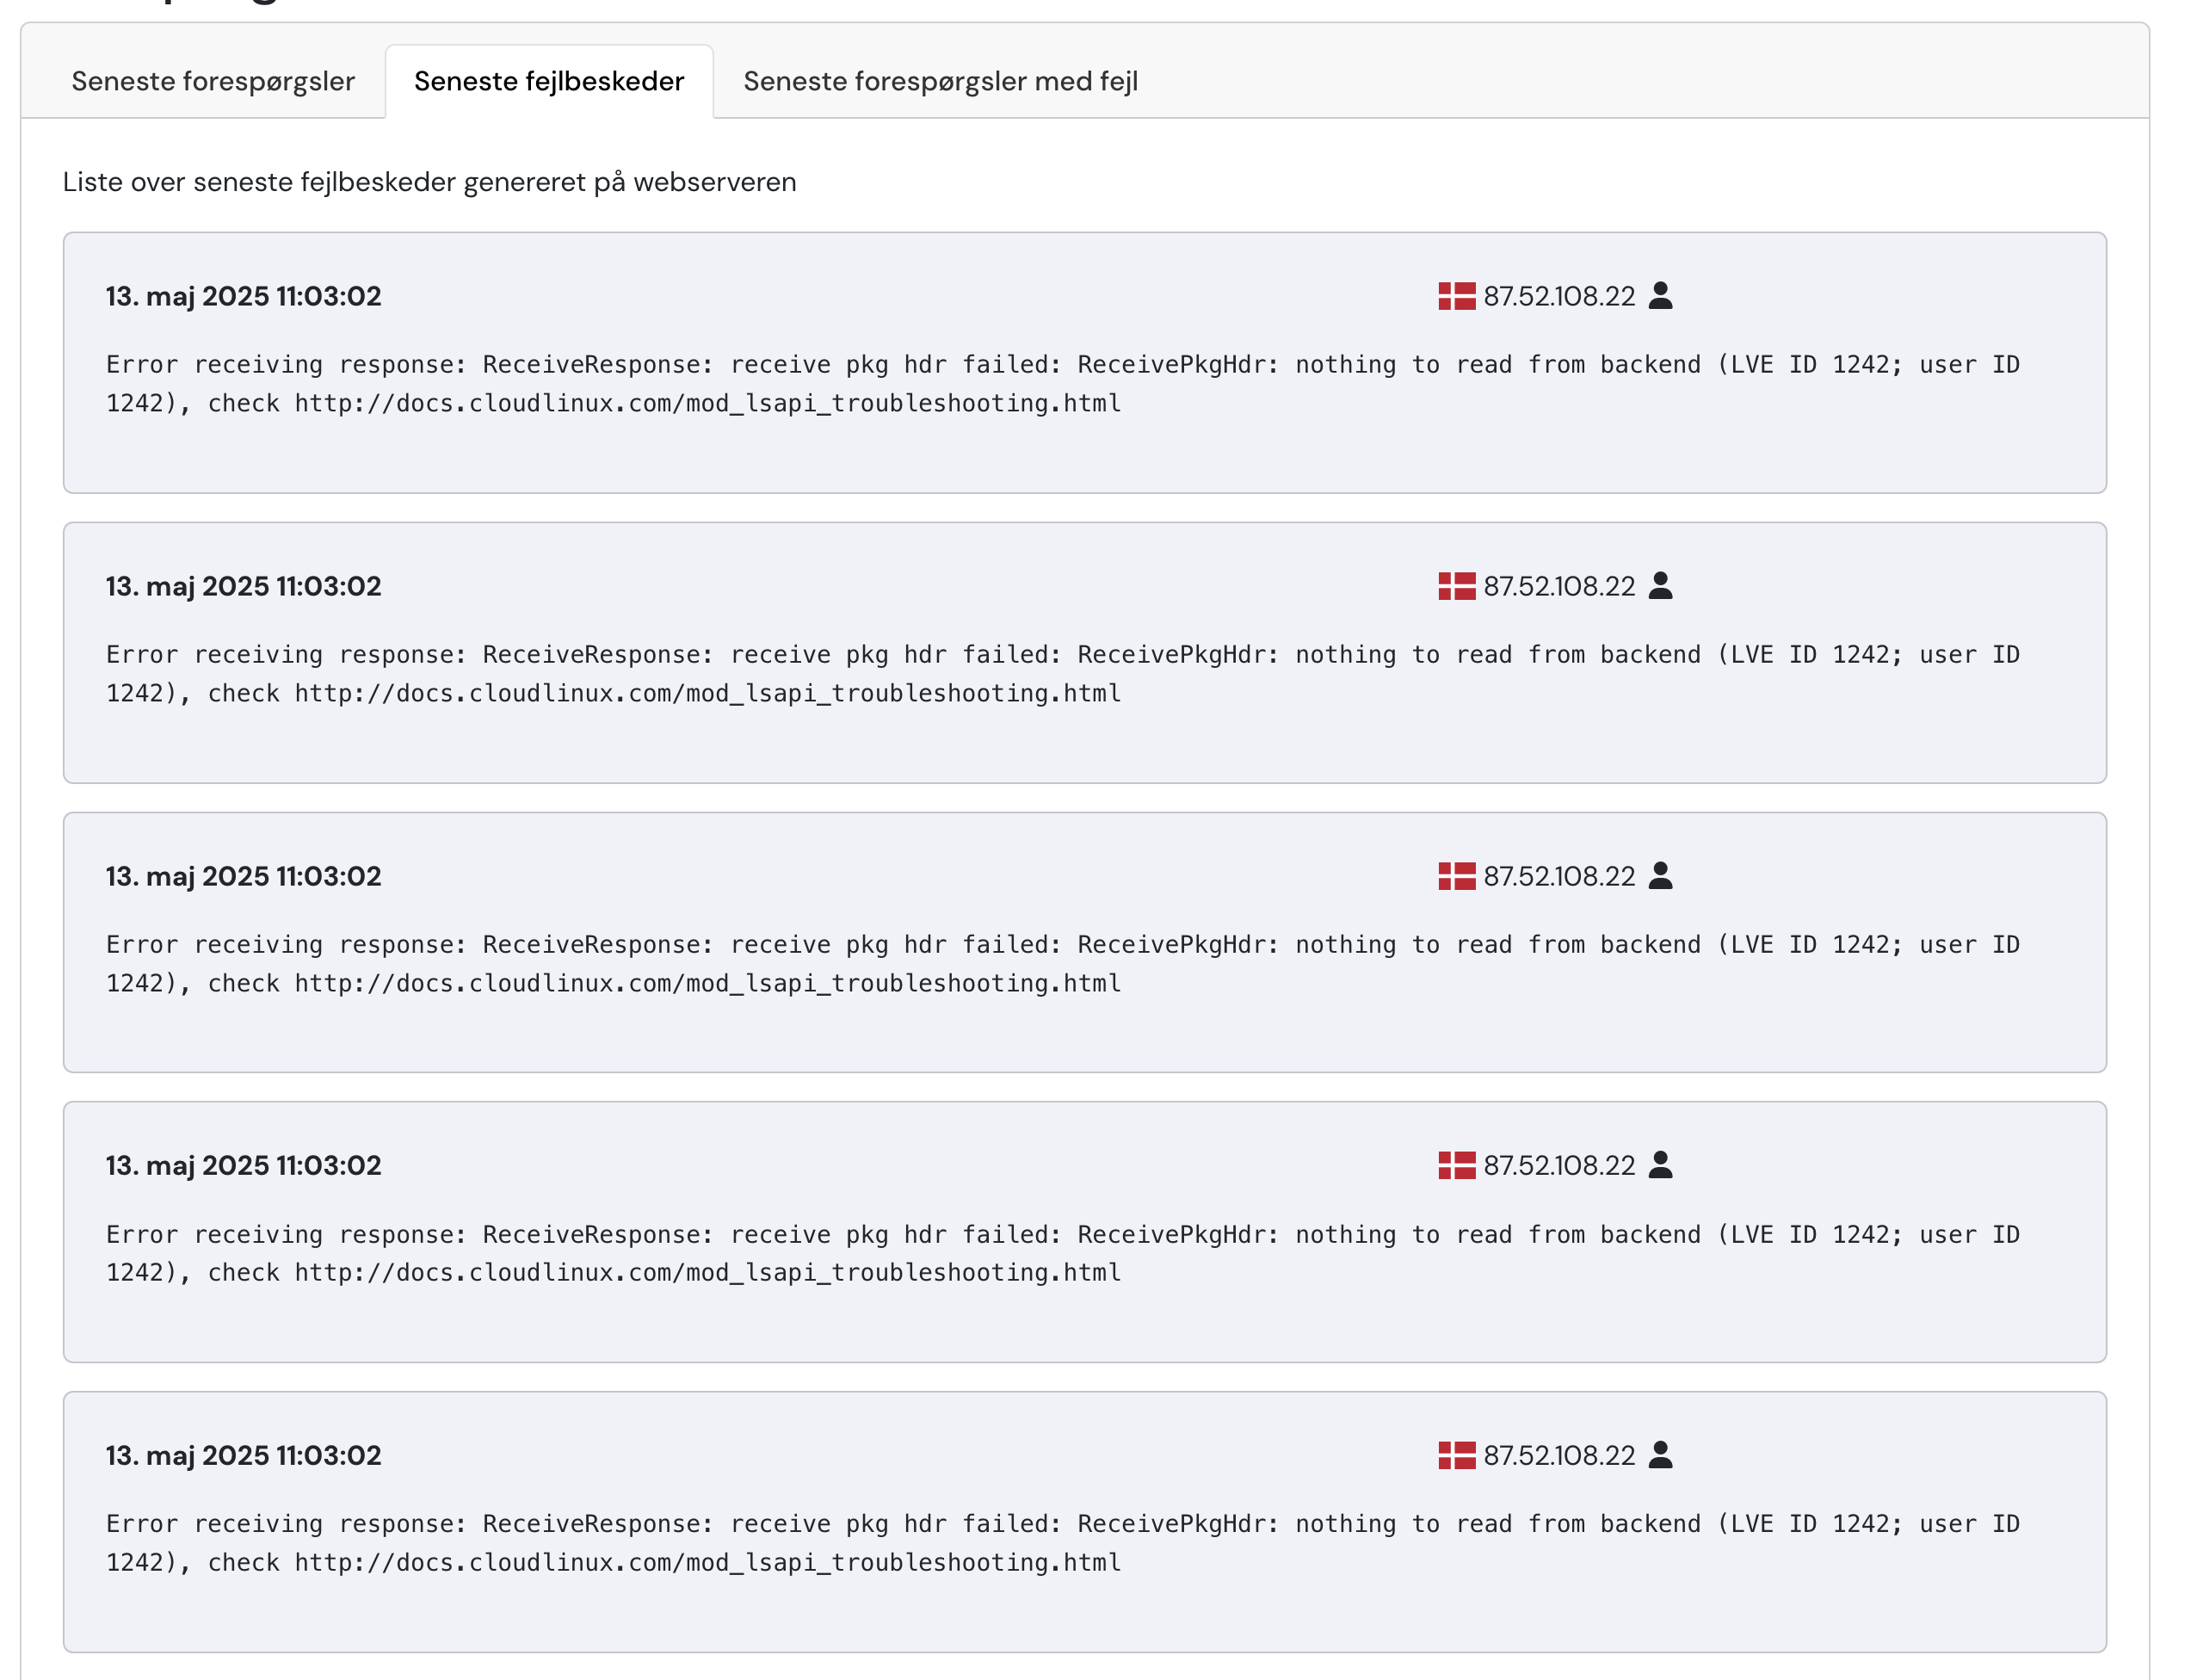Click IP 87.52.108.22 in the first error card
Screen dimensions: 2191x1680
point(1559,296)
